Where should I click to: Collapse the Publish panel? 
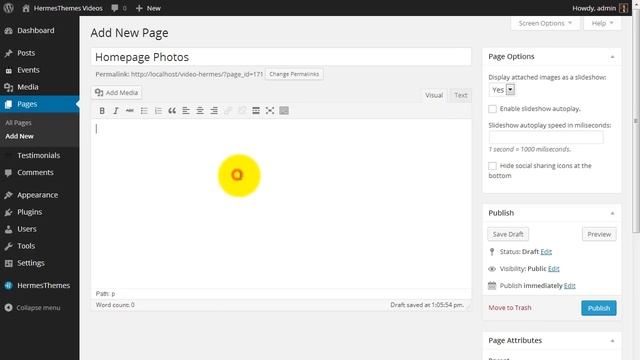[612, 213]
